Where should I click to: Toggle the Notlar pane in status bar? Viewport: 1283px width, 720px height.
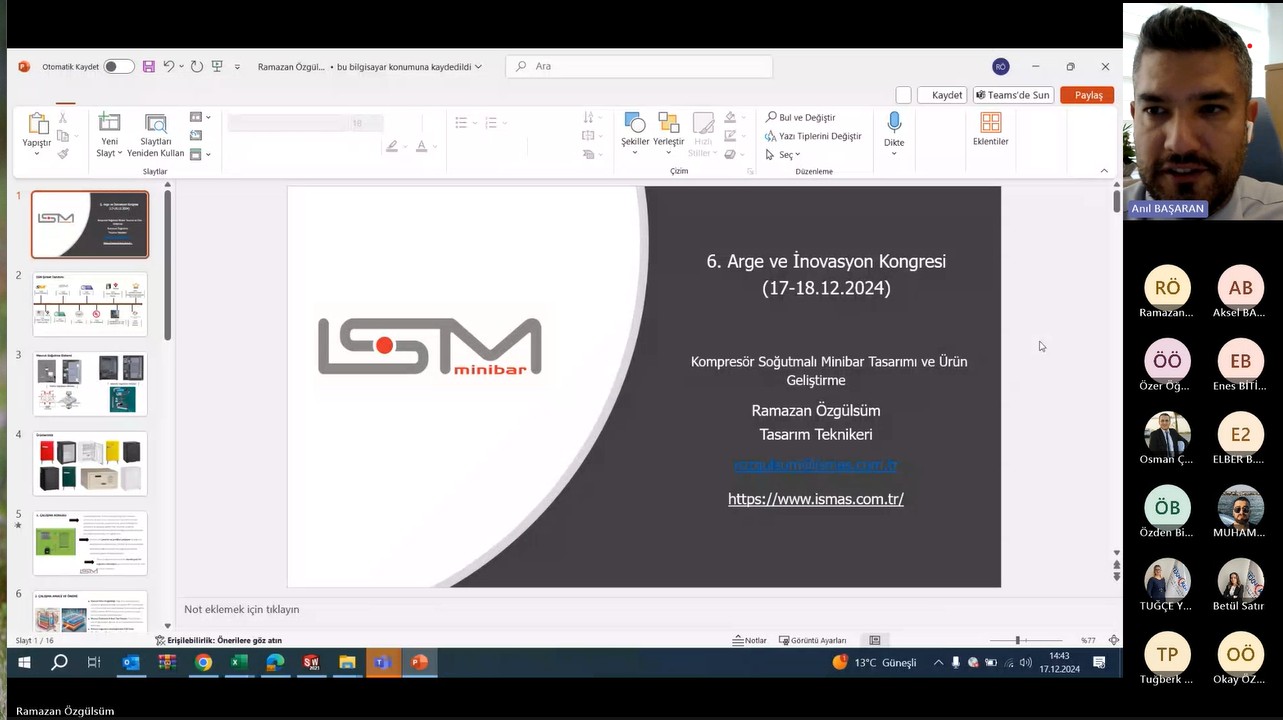(750, 640)
